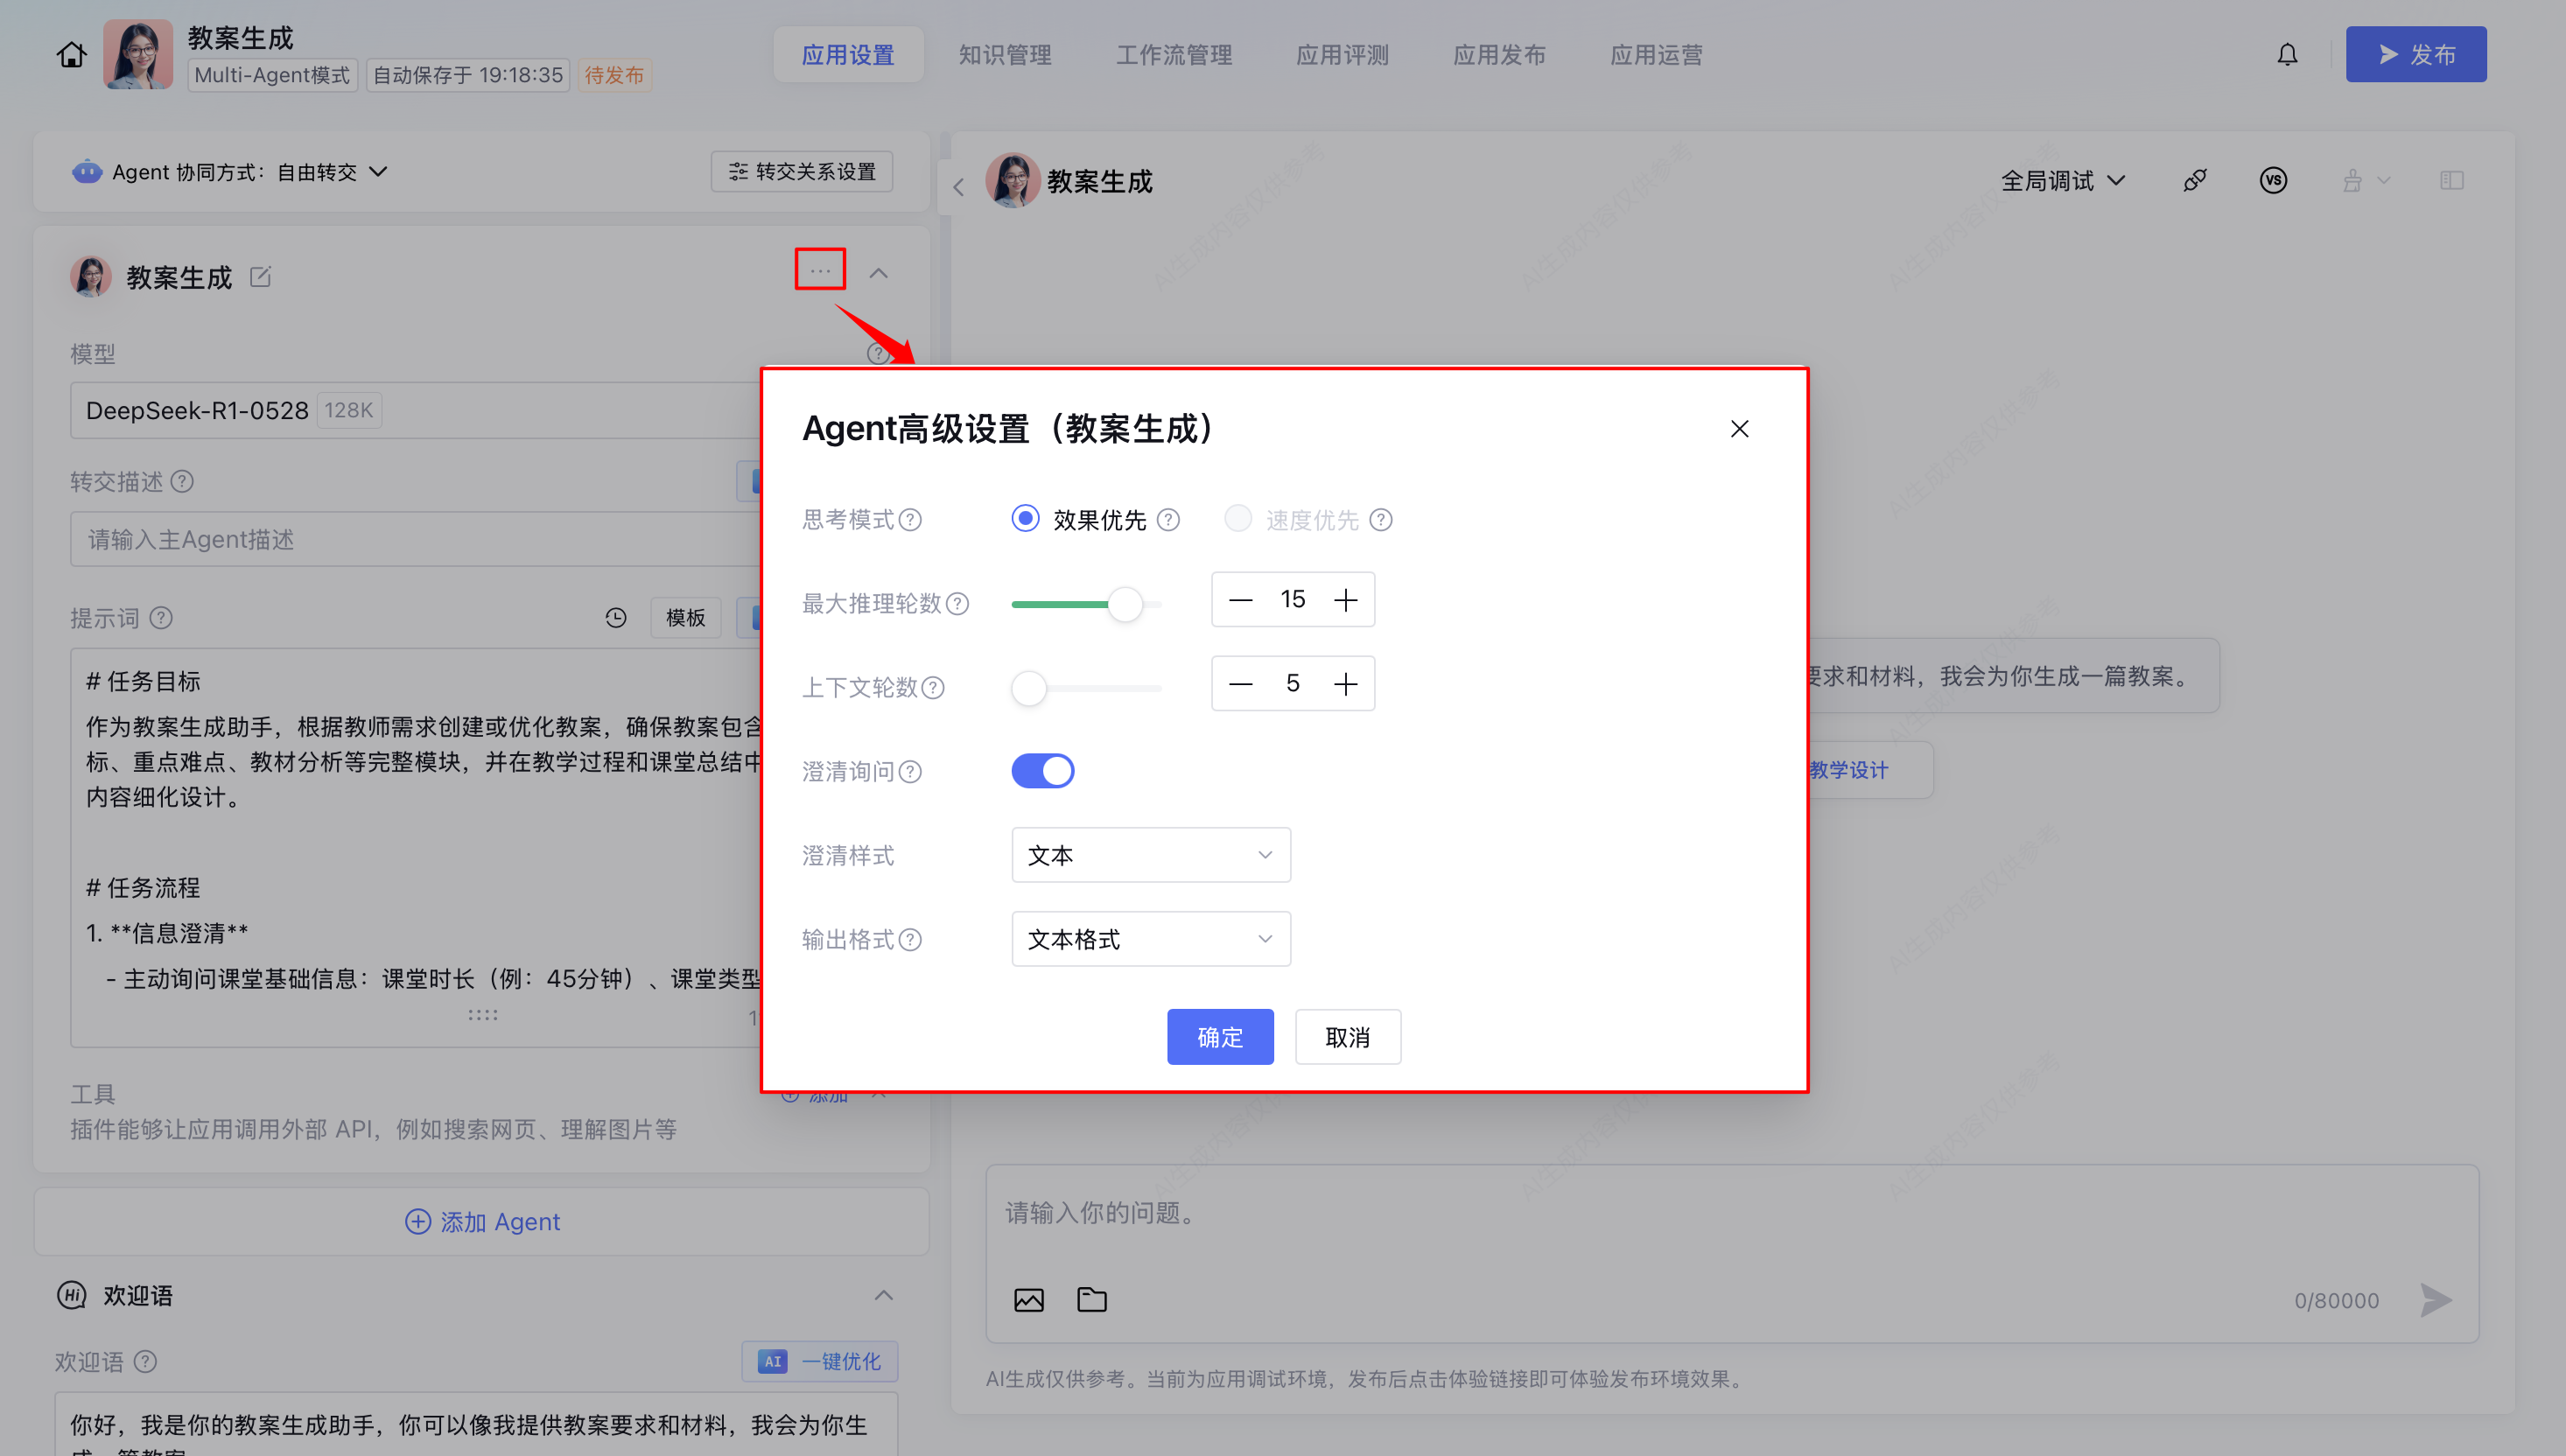Screen dimensions: 2566x1456
Task: Toggle the 澄清询问 switch off
Action: pyautogui.click(x=1042, y=771)
